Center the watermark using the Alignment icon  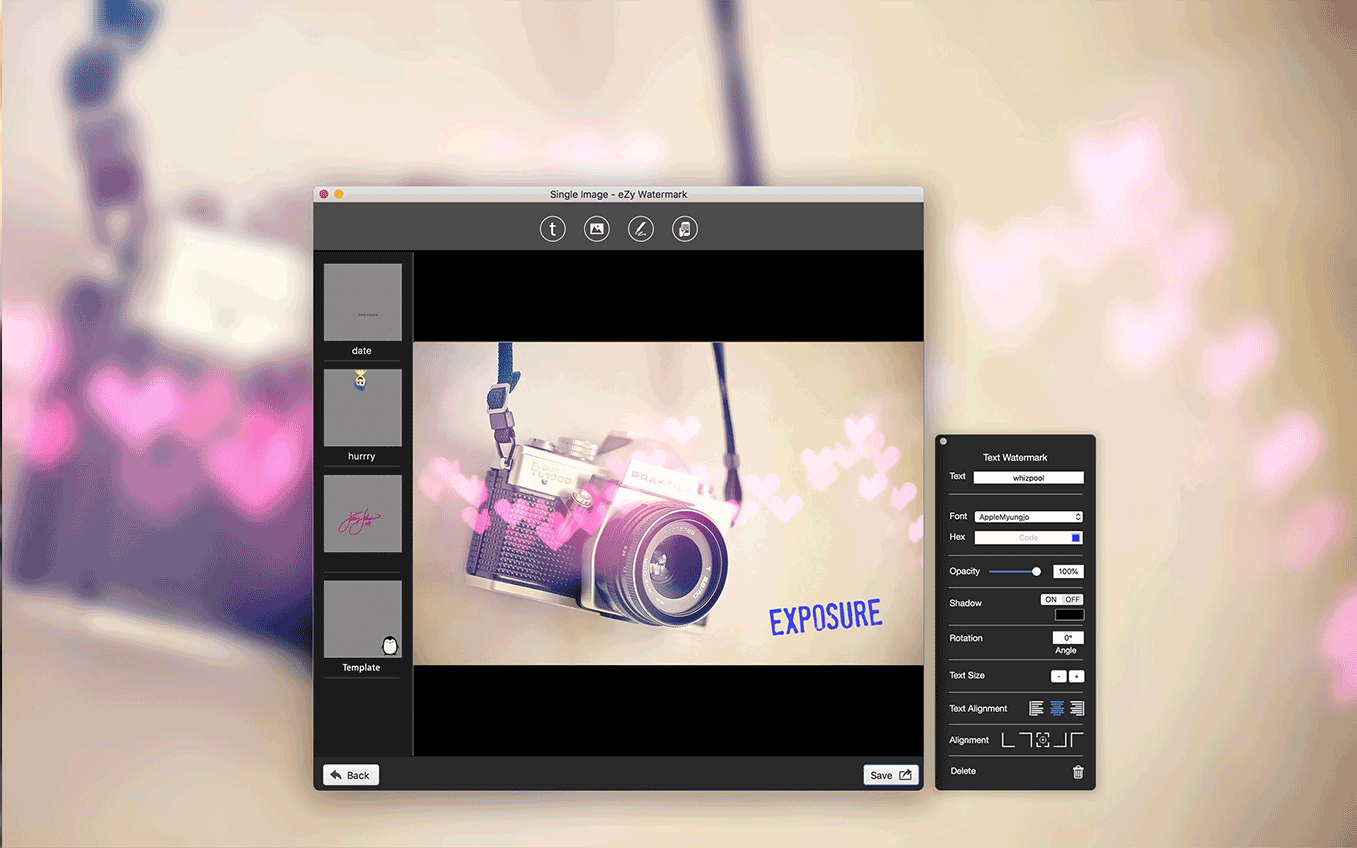(x=1043, y=740)
